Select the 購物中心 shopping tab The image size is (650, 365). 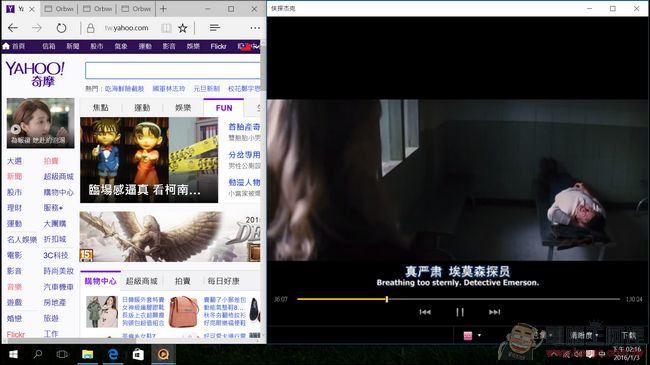[x=100, y=281]
